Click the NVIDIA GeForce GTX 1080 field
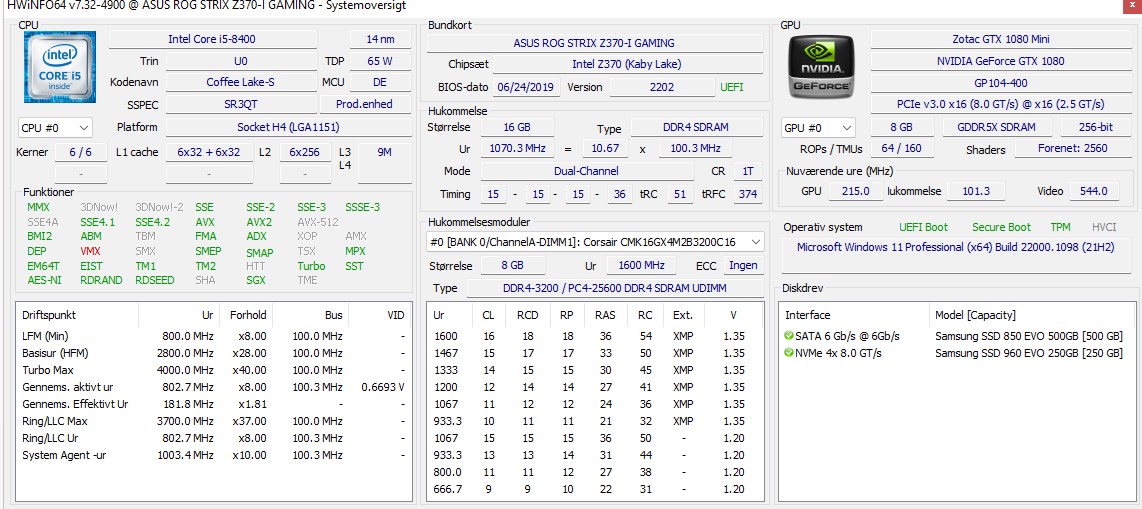This screenshot has height=509, width=1142. coord(1000,61)
